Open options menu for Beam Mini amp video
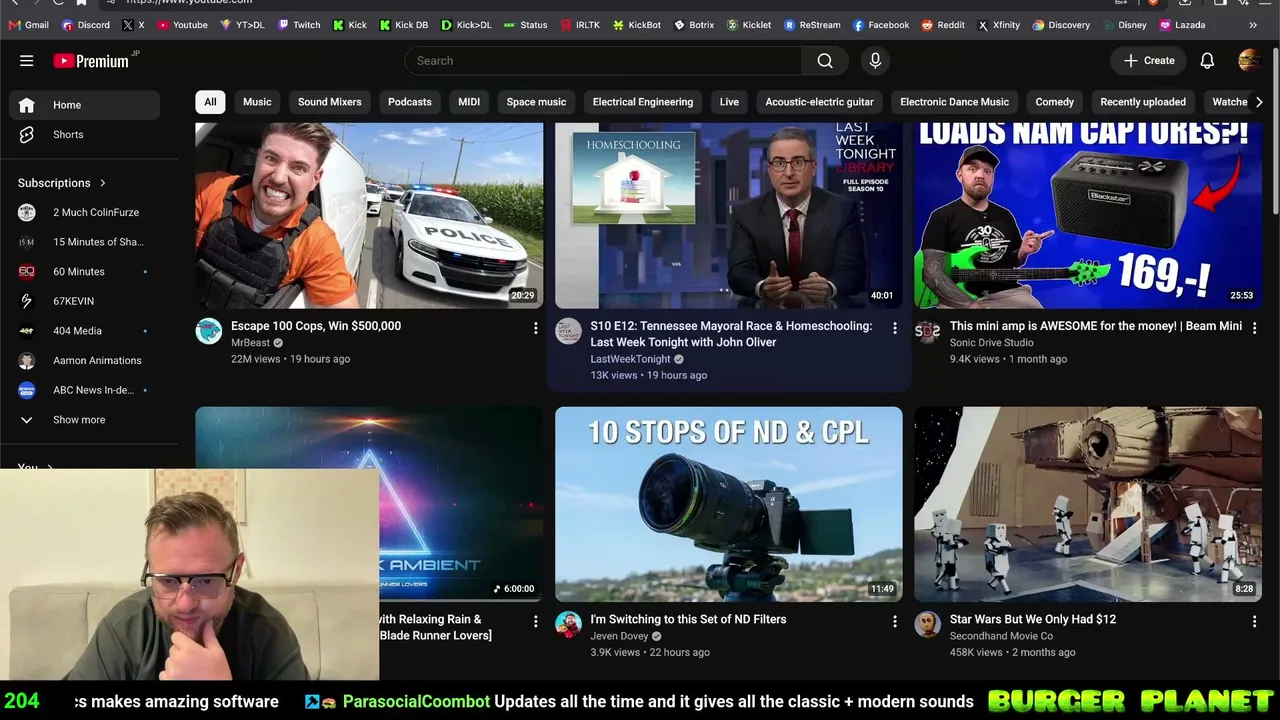The height and width of the screenshot is (720, 1280). point(1254,328)
